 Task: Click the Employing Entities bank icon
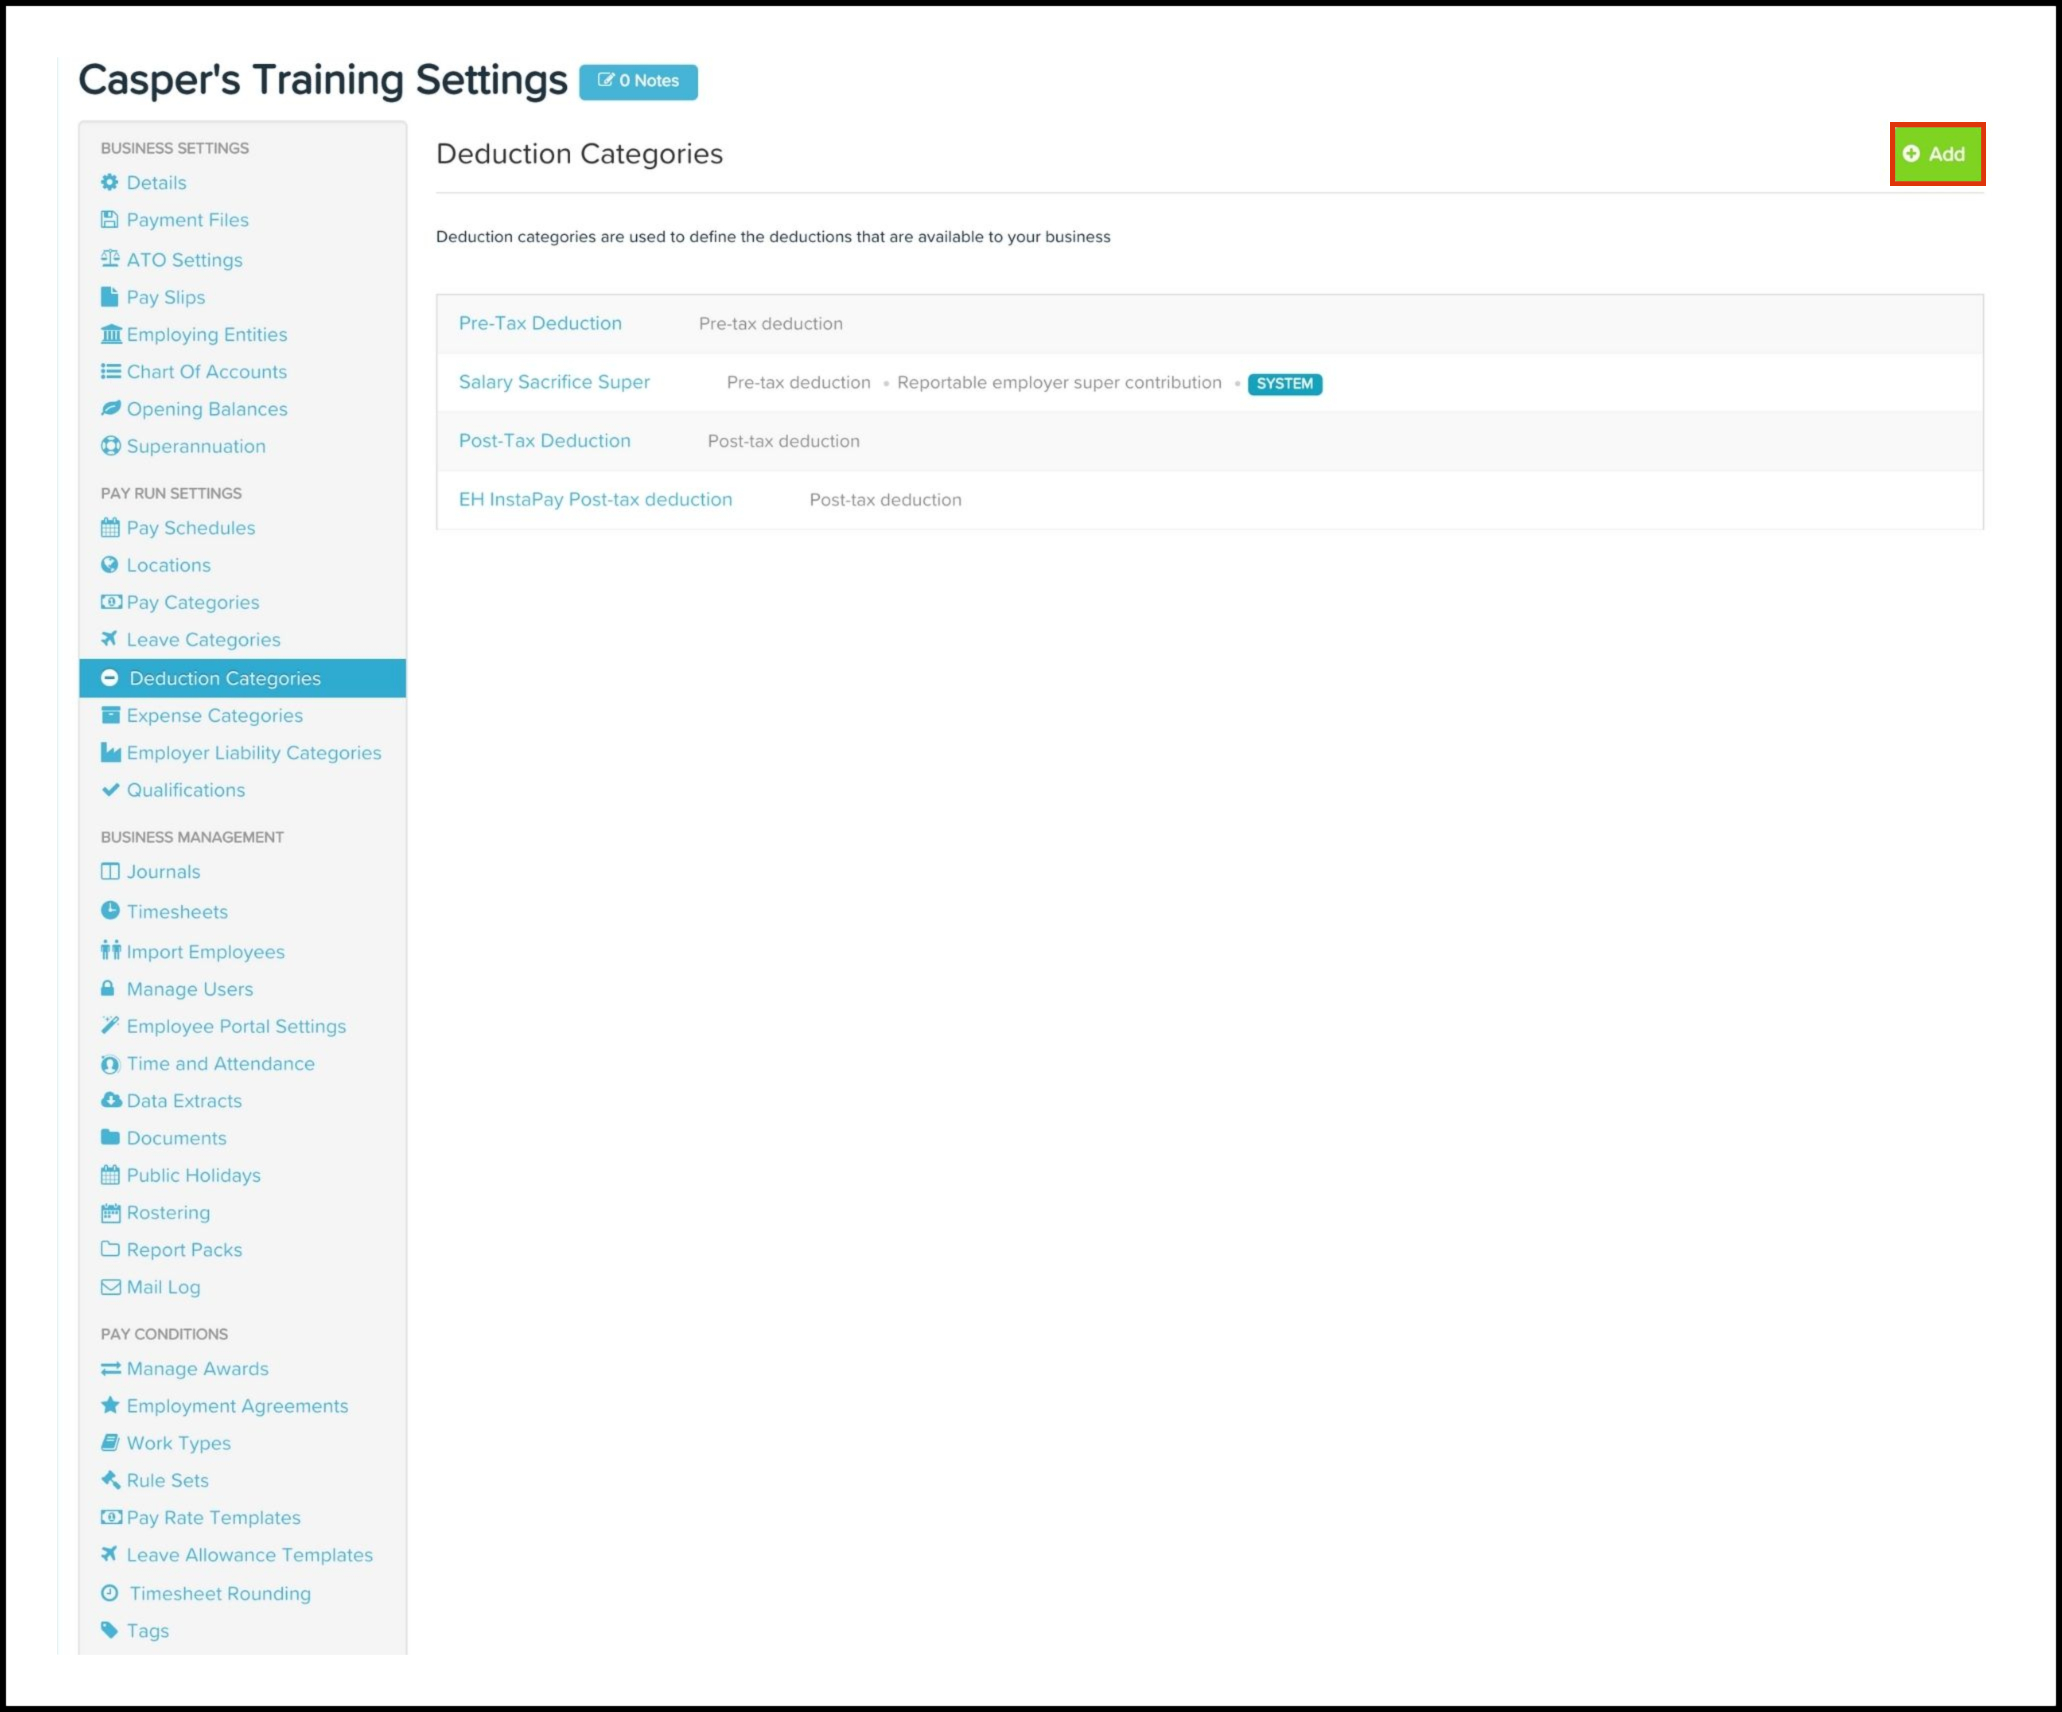pyautogui.click(x=111, y=334)
